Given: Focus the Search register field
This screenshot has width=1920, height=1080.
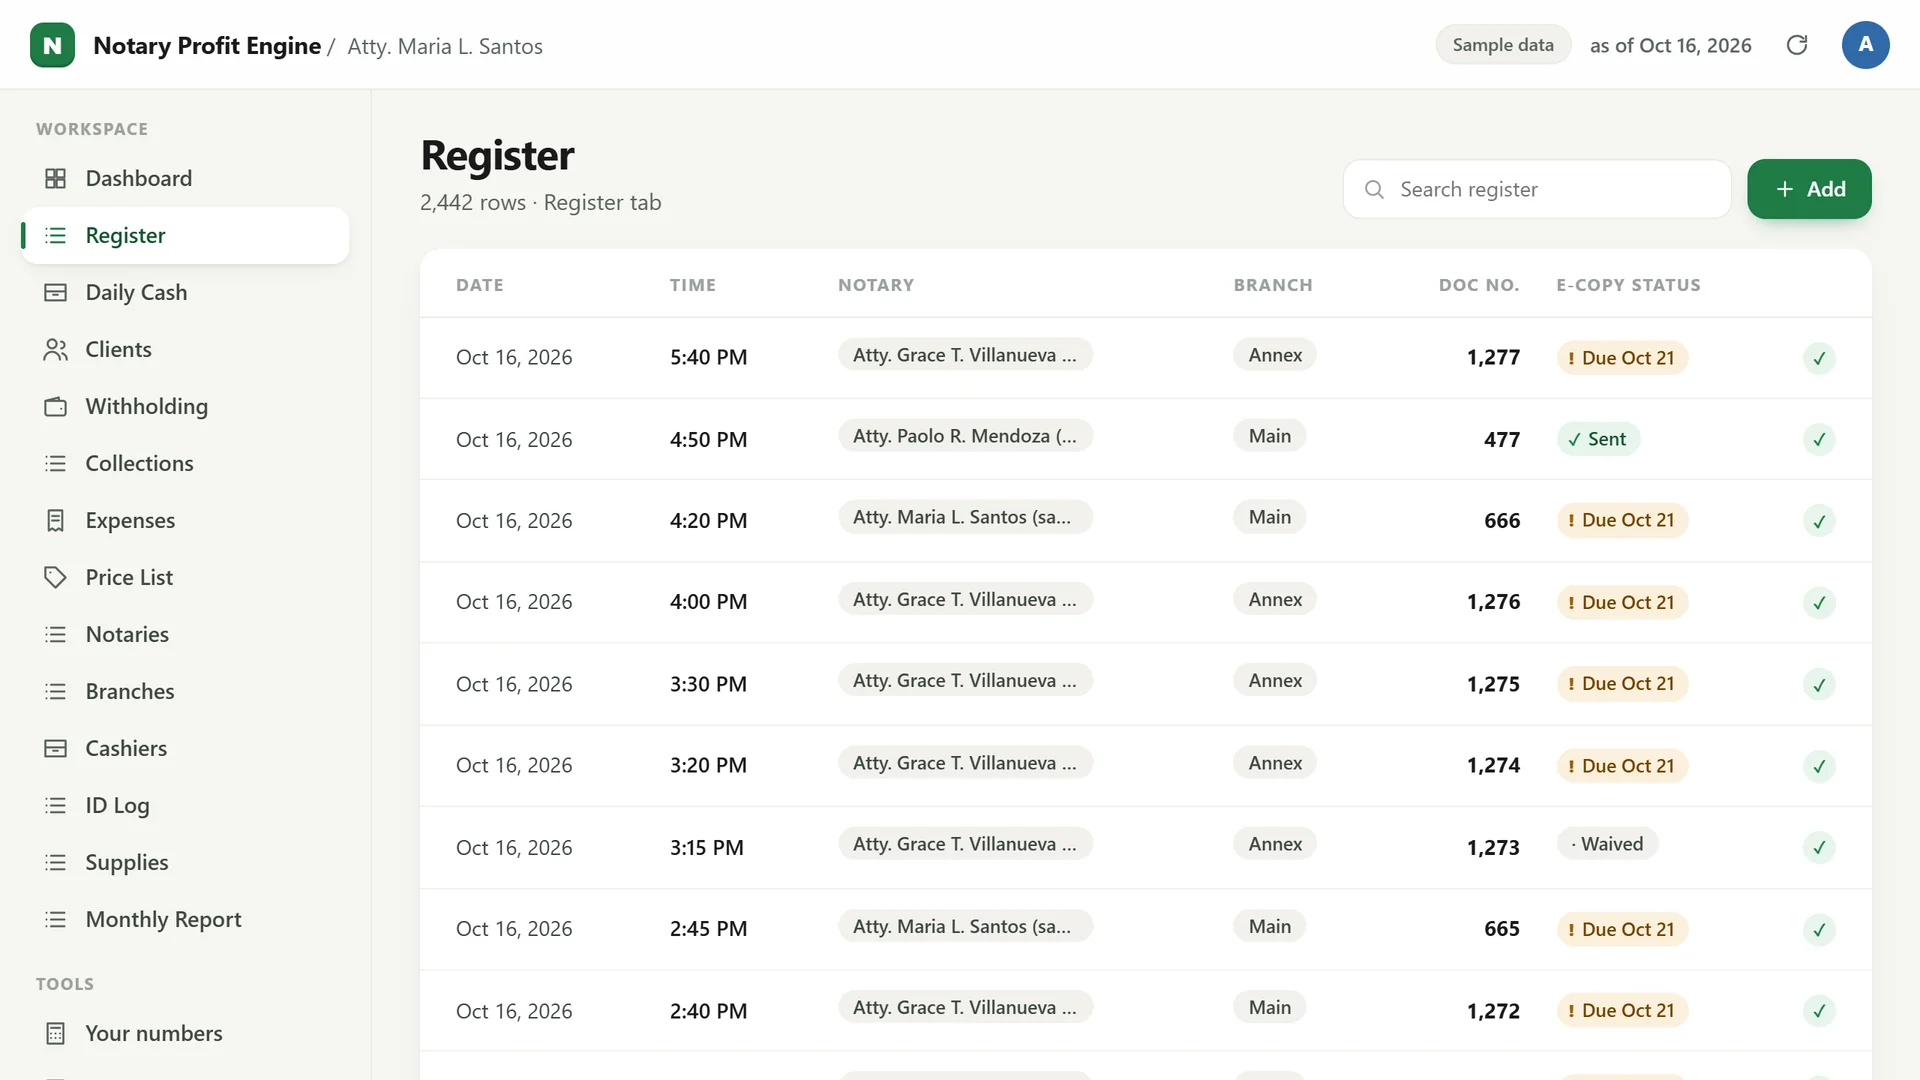Looking at the screenshot, I should (x=1537, y=189).
